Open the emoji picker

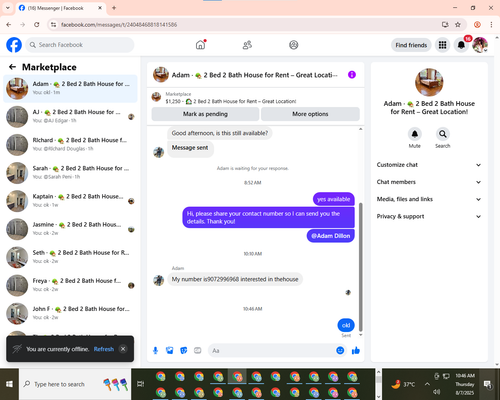(340, 350)
